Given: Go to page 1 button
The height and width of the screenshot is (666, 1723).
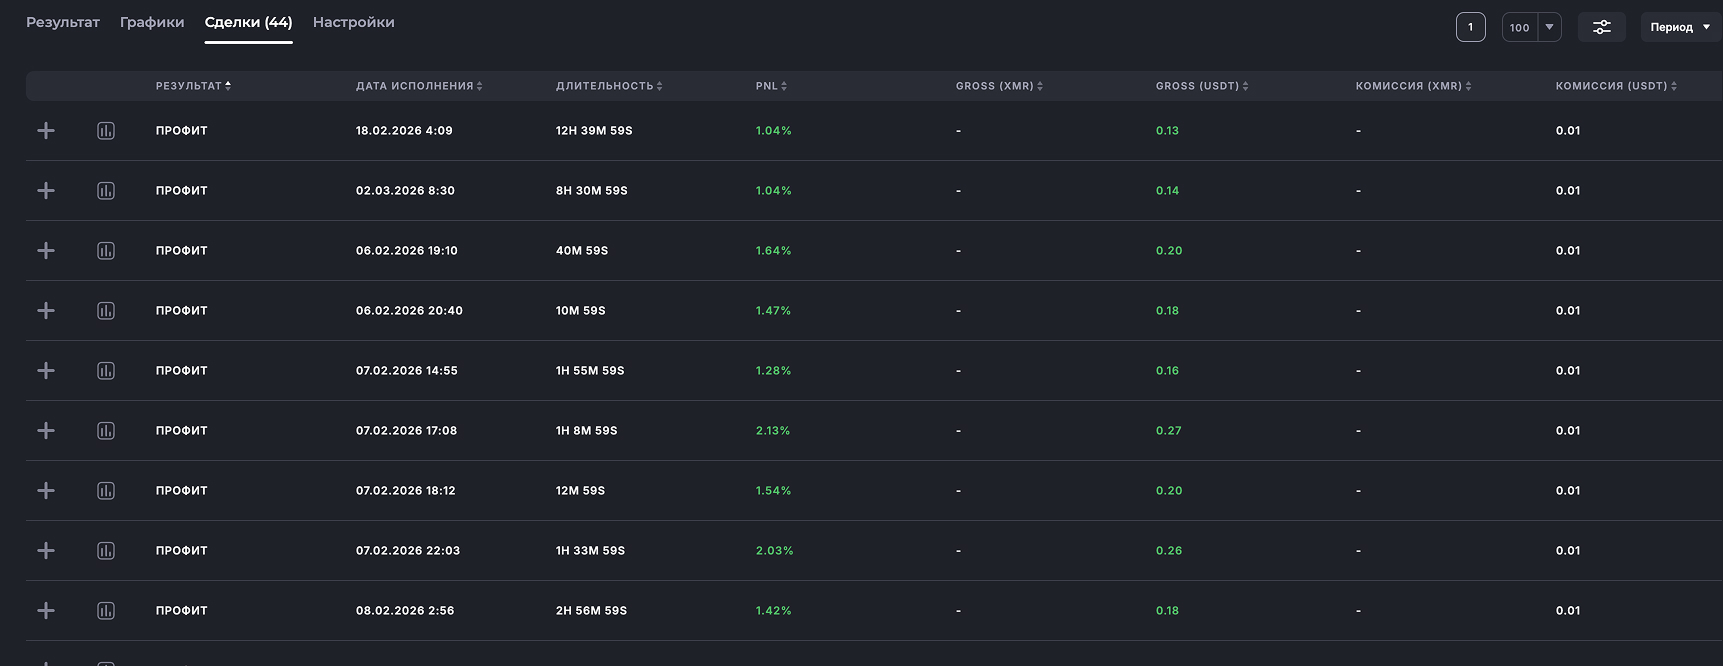Looking at the screenshot, I should coord(1470,27).
